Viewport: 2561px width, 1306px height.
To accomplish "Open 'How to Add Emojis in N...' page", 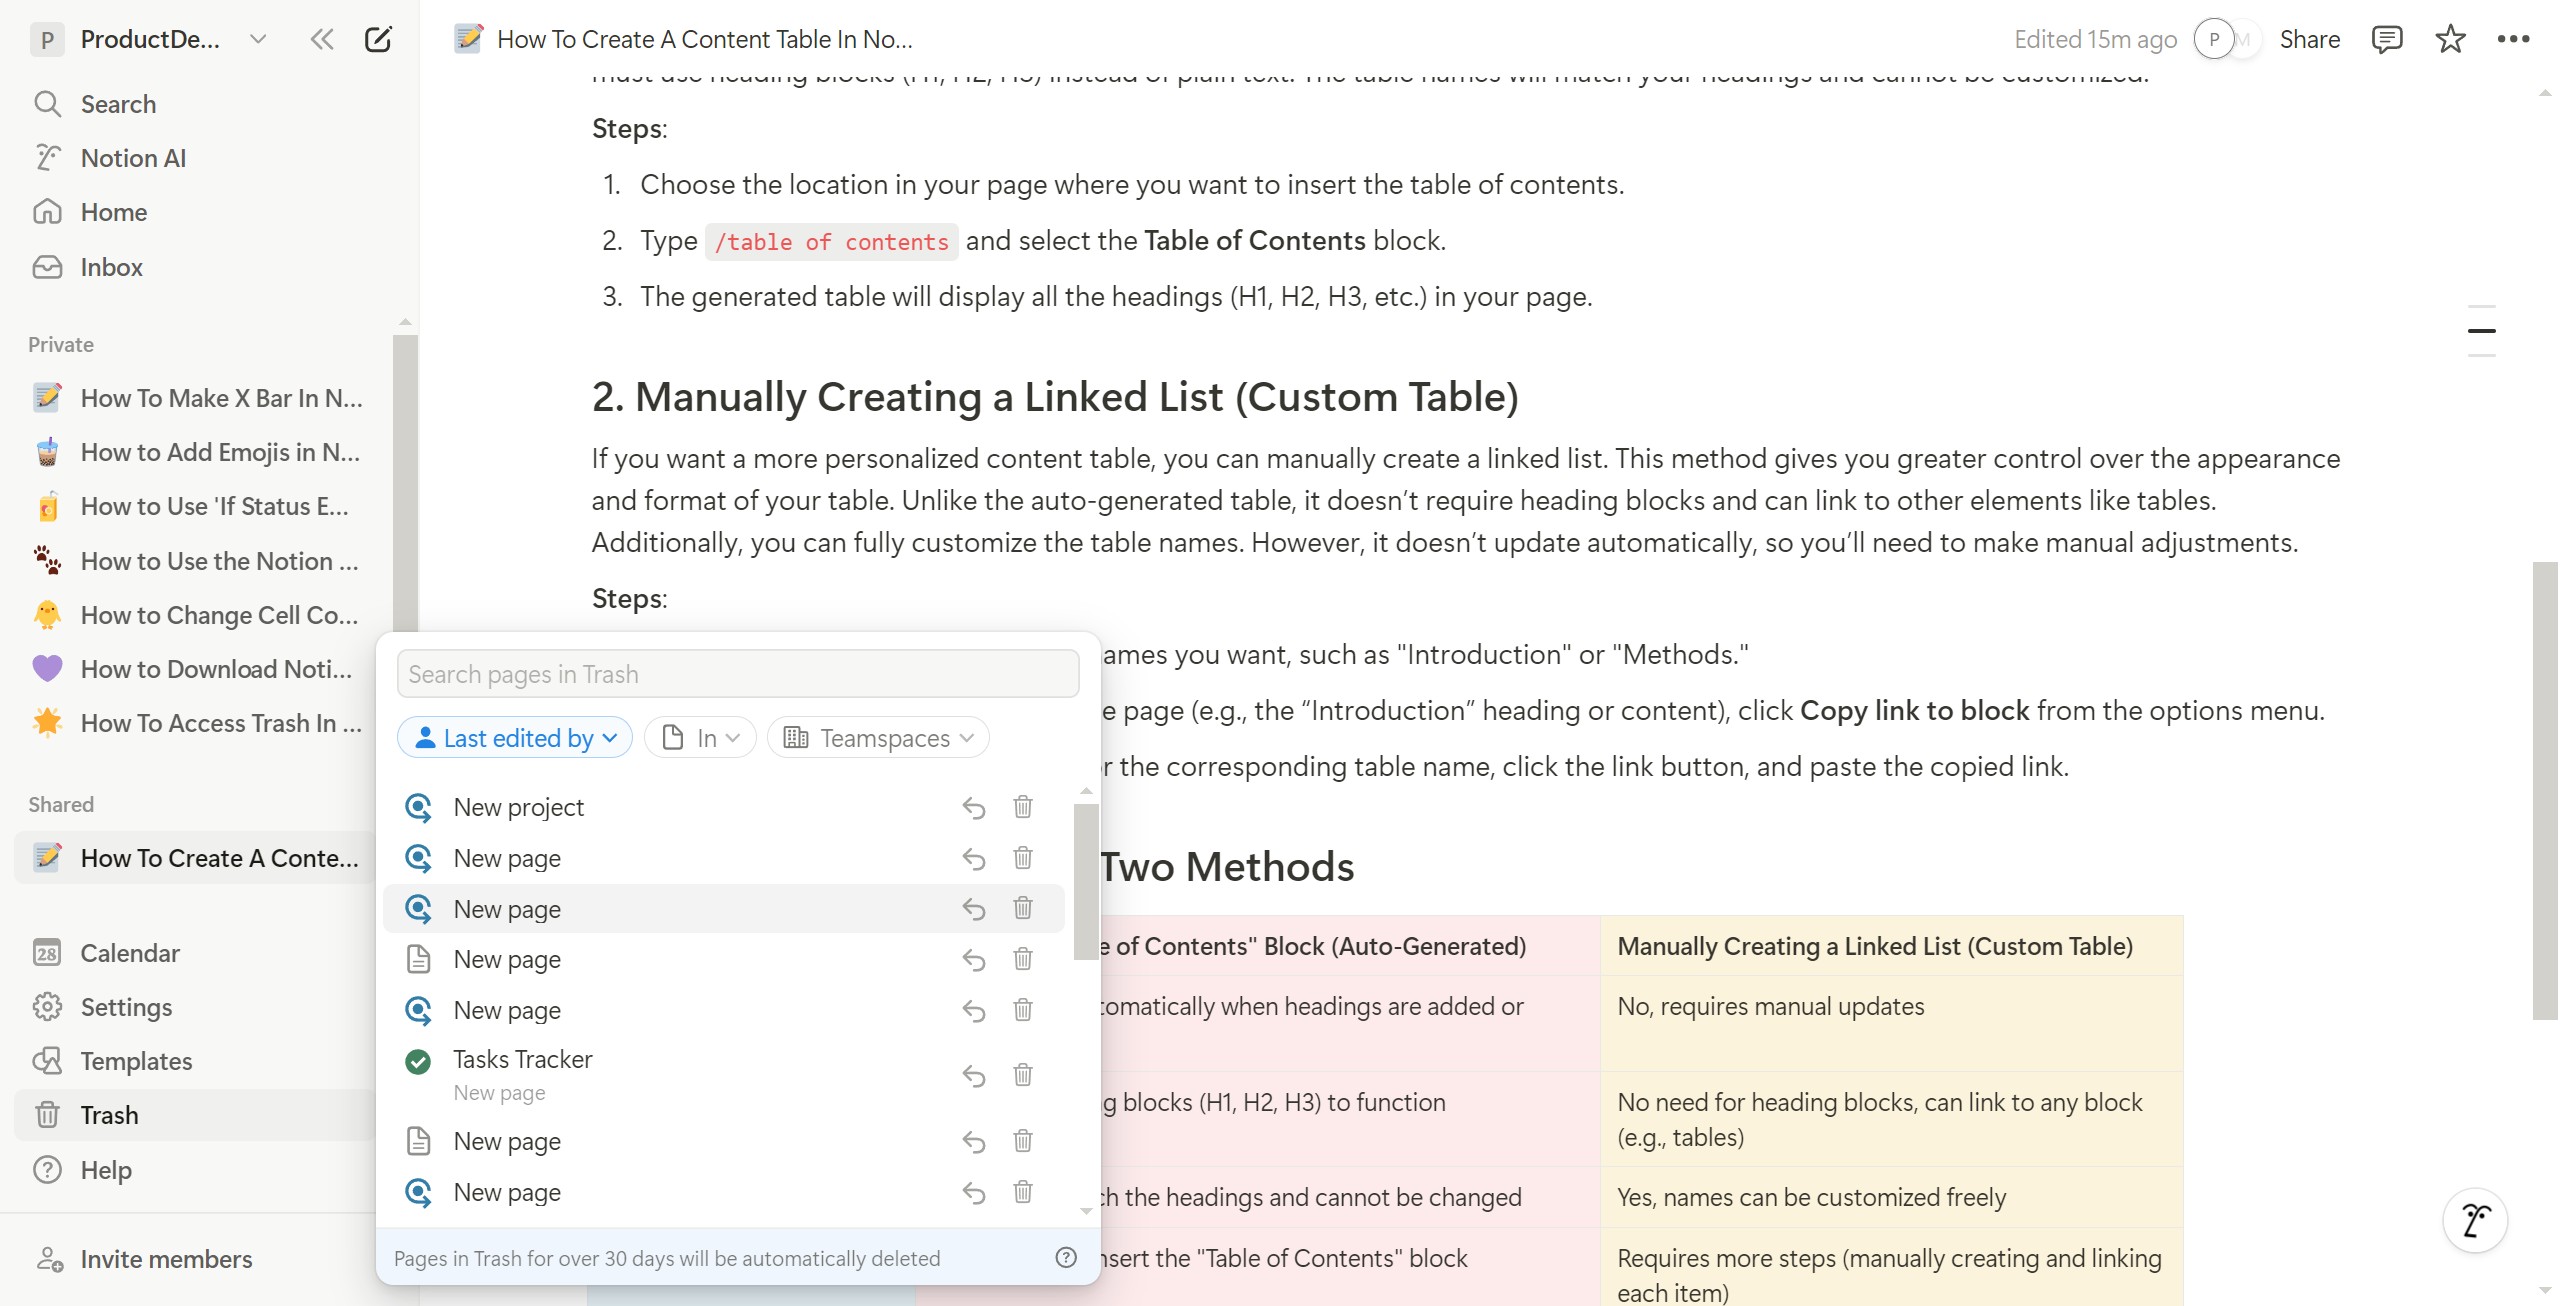I will coord(203,452).
